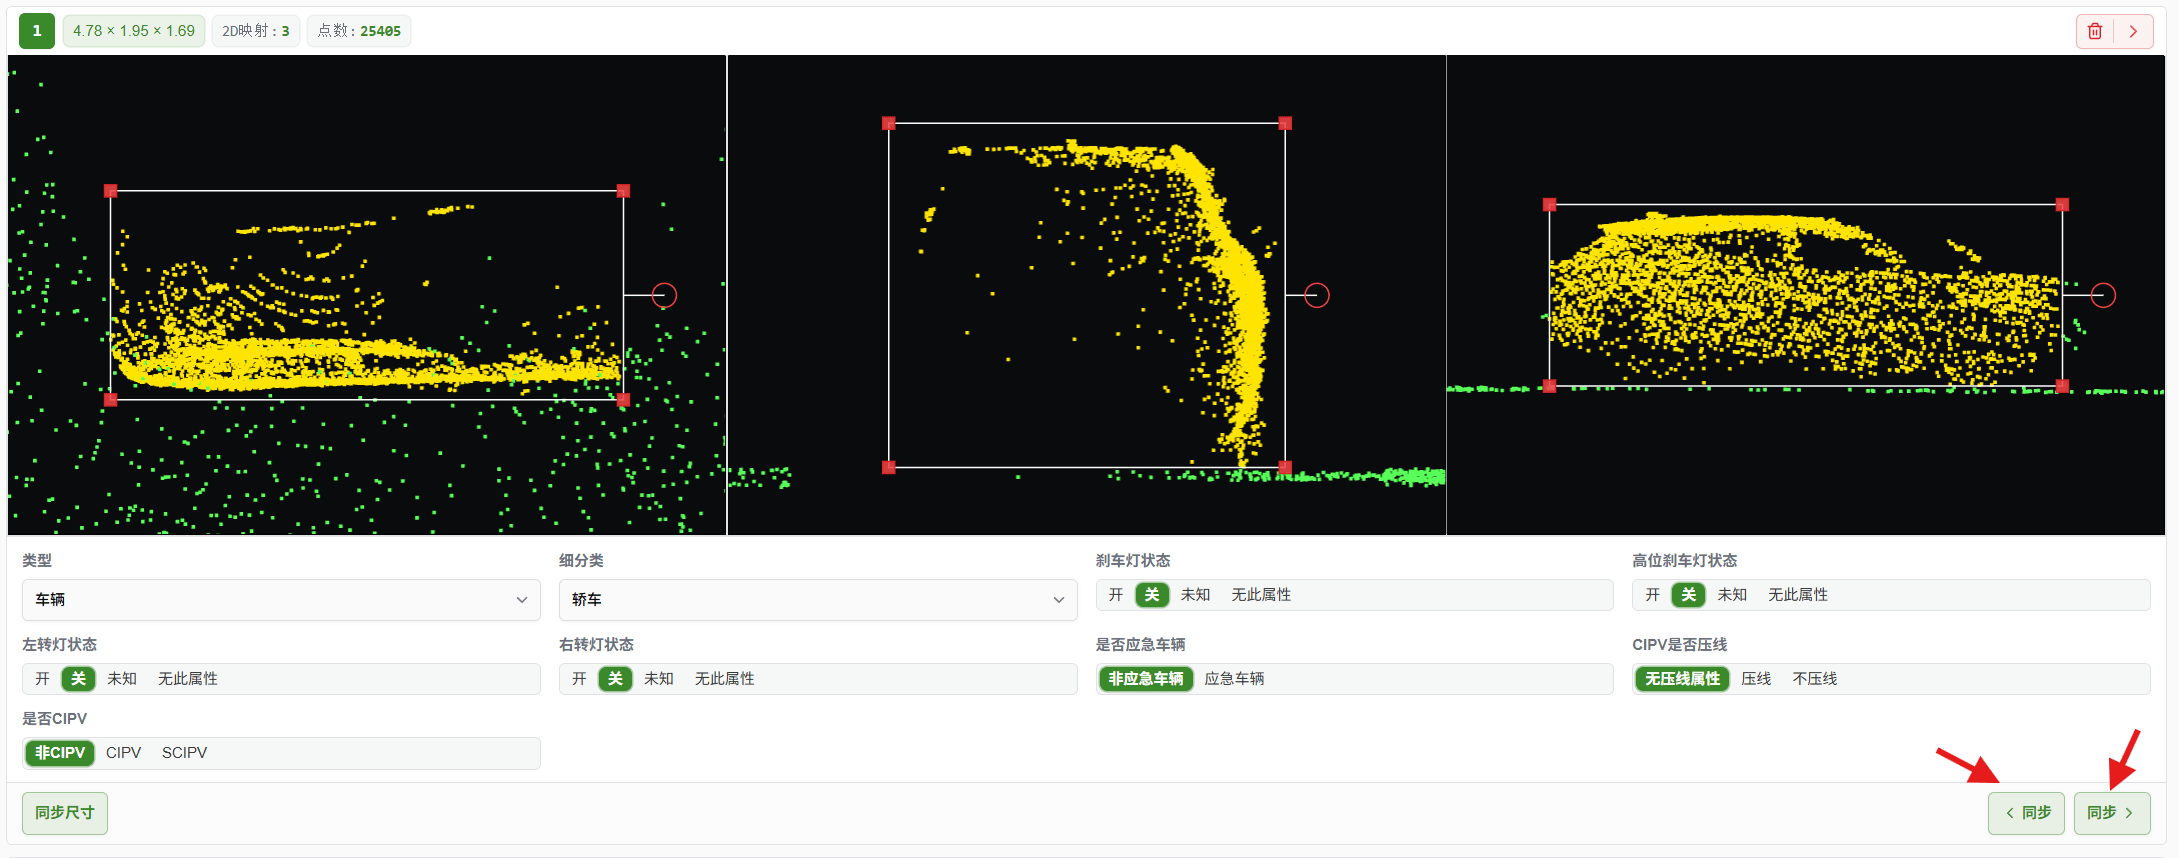Set 右转灯状态 to 无此属性

click(725, 679)
